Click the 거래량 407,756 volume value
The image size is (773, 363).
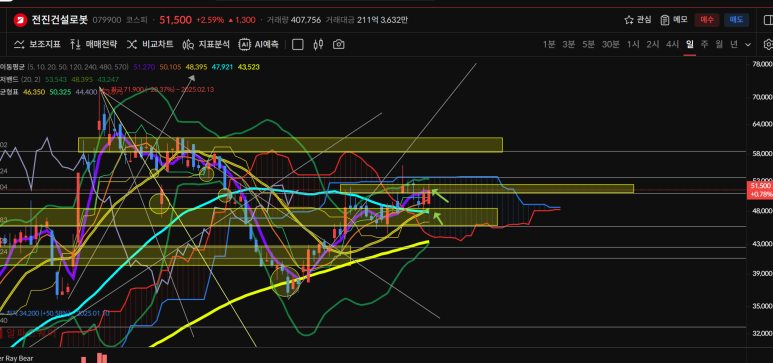coord(293,20)
